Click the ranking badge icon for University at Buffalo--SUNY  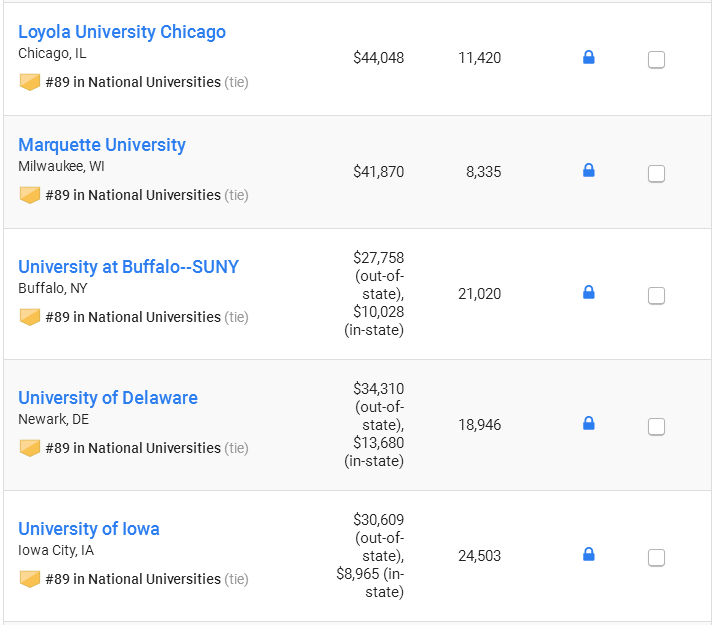(30, 317)
